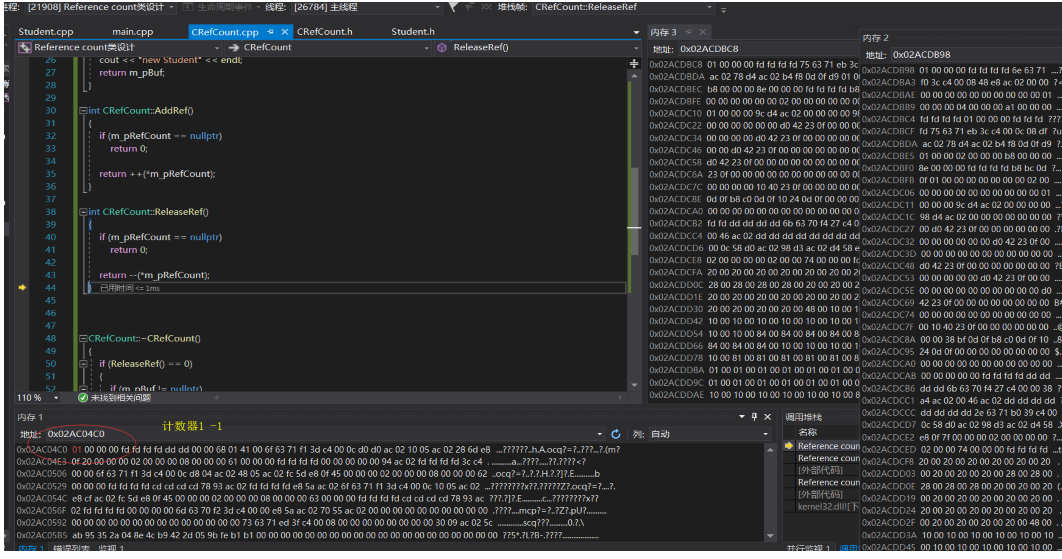The height and width of the screenshot is (559, 1062).
Task: Click the 内存 2 panel title
Action: point(876,38)
